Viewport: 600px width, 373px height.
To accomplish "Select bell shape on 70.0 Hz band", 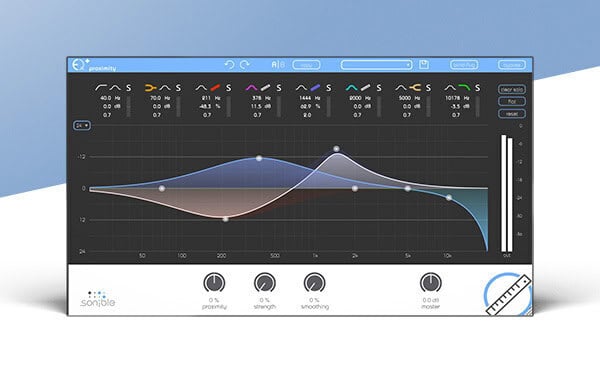I will pyautogui.click(x=165, y=88).
